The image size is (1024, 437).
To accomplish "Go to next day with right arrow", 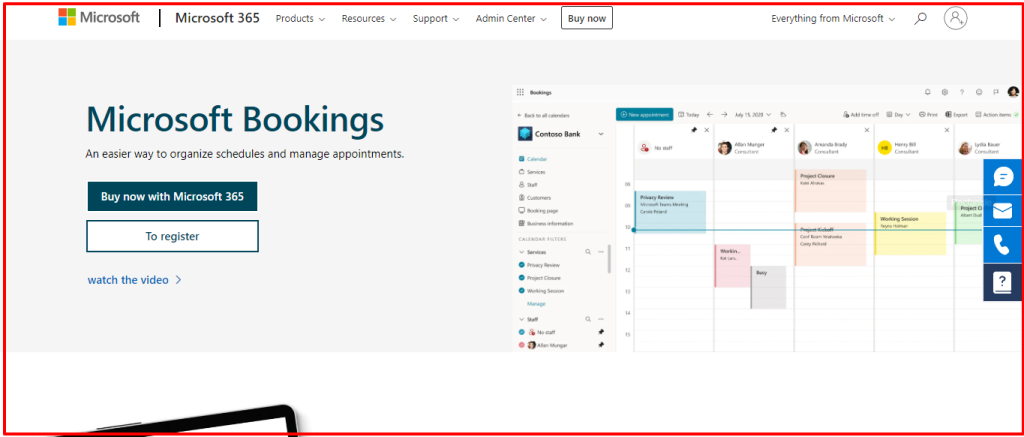I will [x=724, y=114].
